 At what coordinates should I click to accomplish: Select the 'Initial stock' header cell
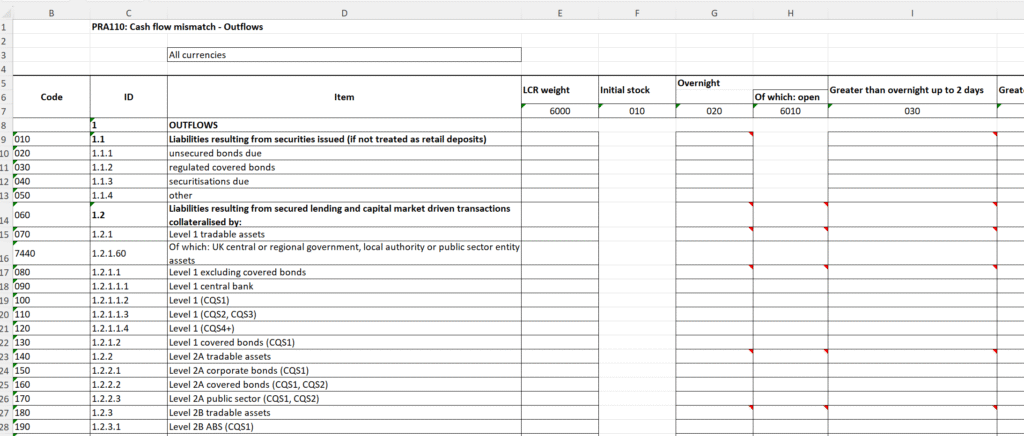coord(637,90)
